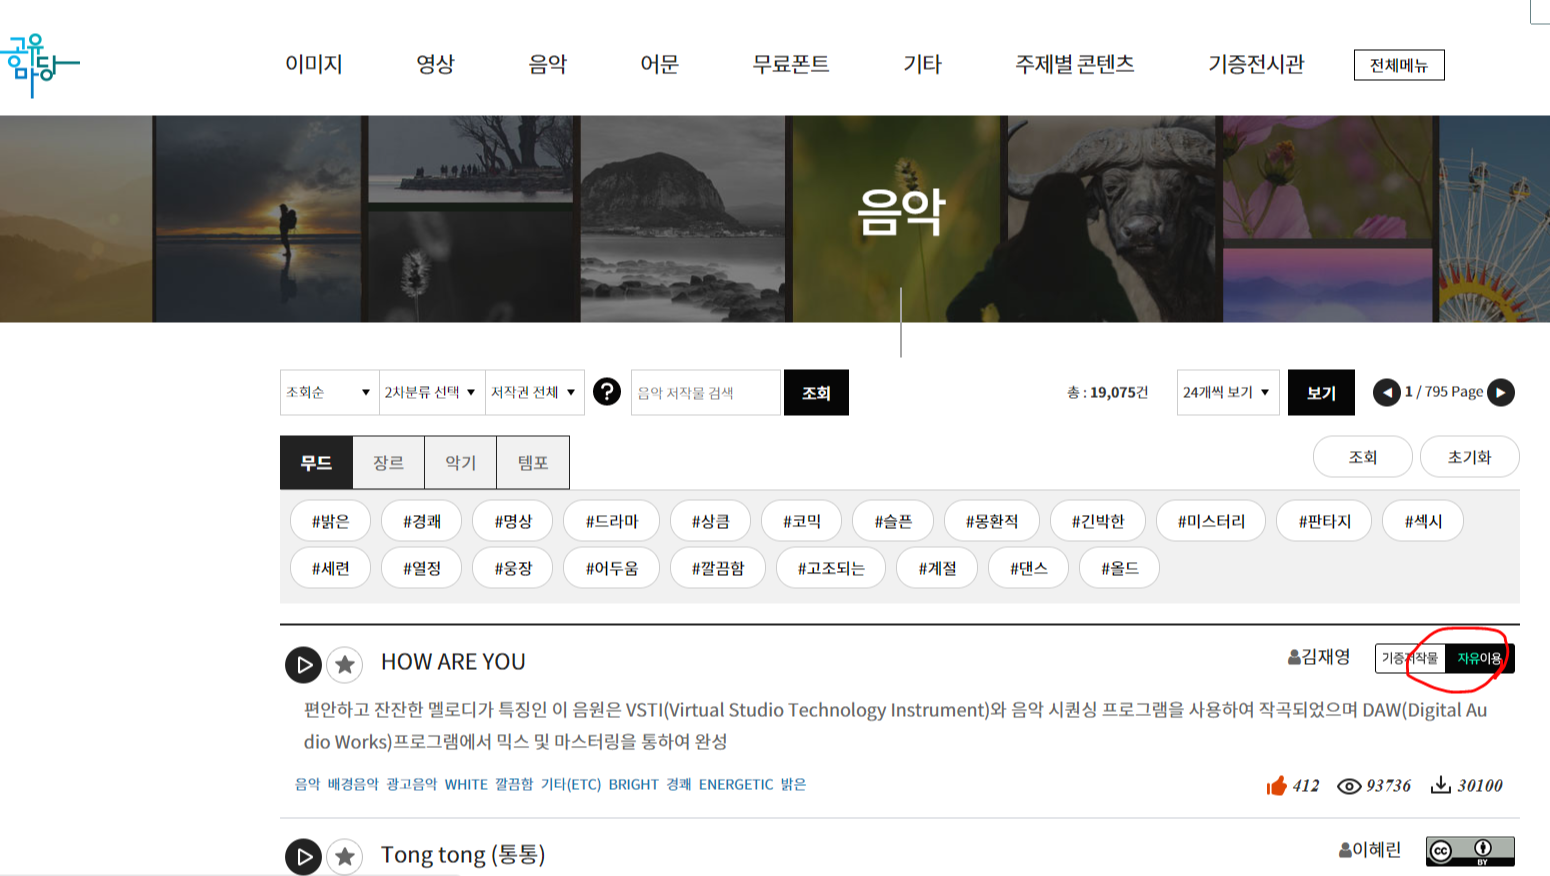Click the rounded 조회 filter button

pos(1363,457)
